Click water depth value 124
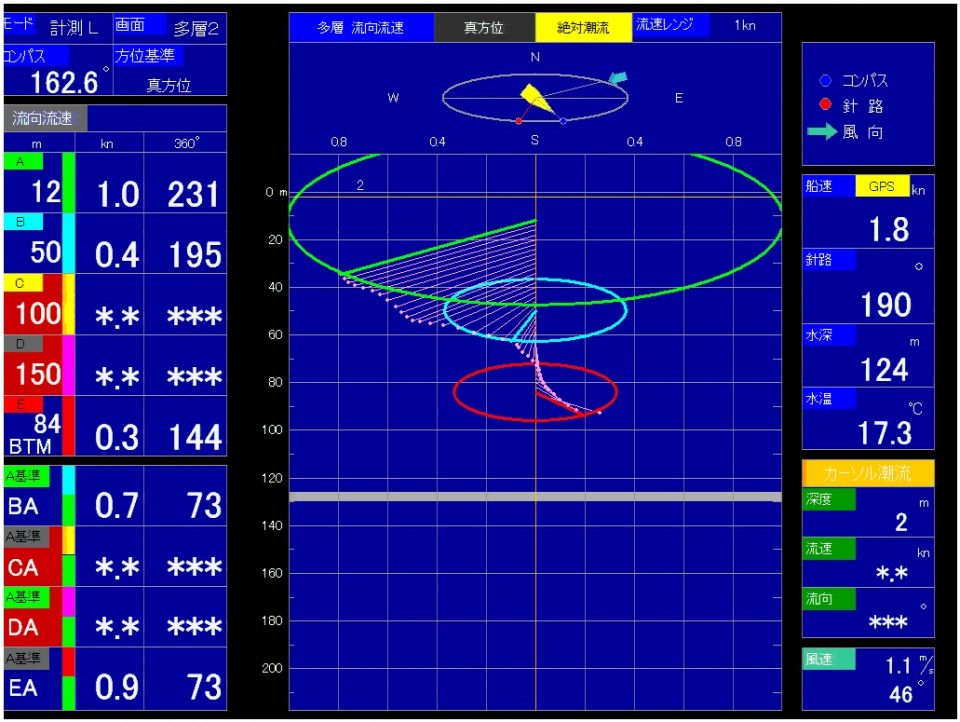Screen dimensions: 960x722 click(x=884, y=370)
